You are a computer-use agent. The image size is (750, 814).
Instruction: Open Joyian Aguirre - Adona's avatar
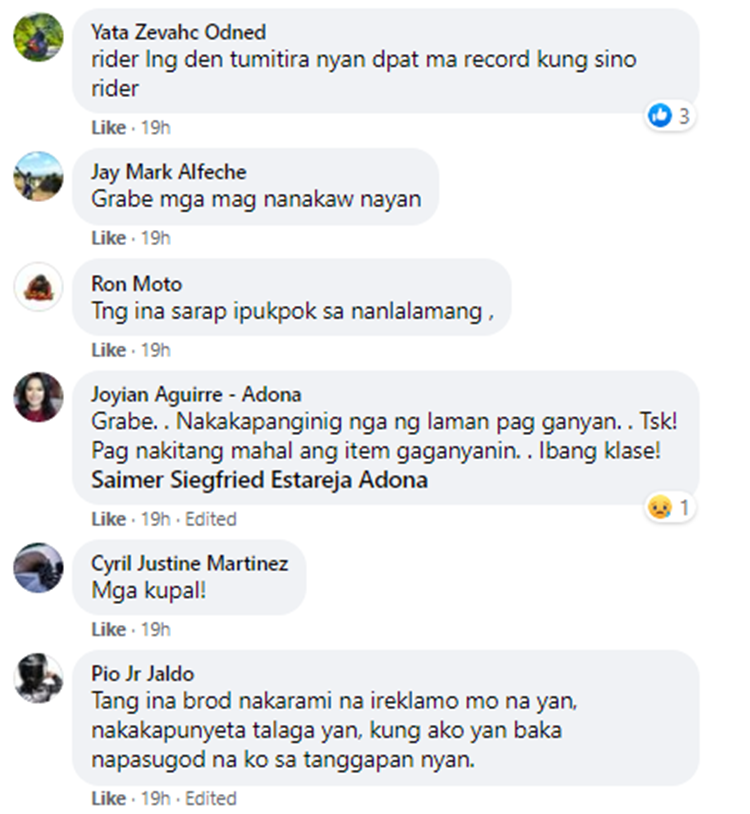pyautogui.click(x=38, y=397)
